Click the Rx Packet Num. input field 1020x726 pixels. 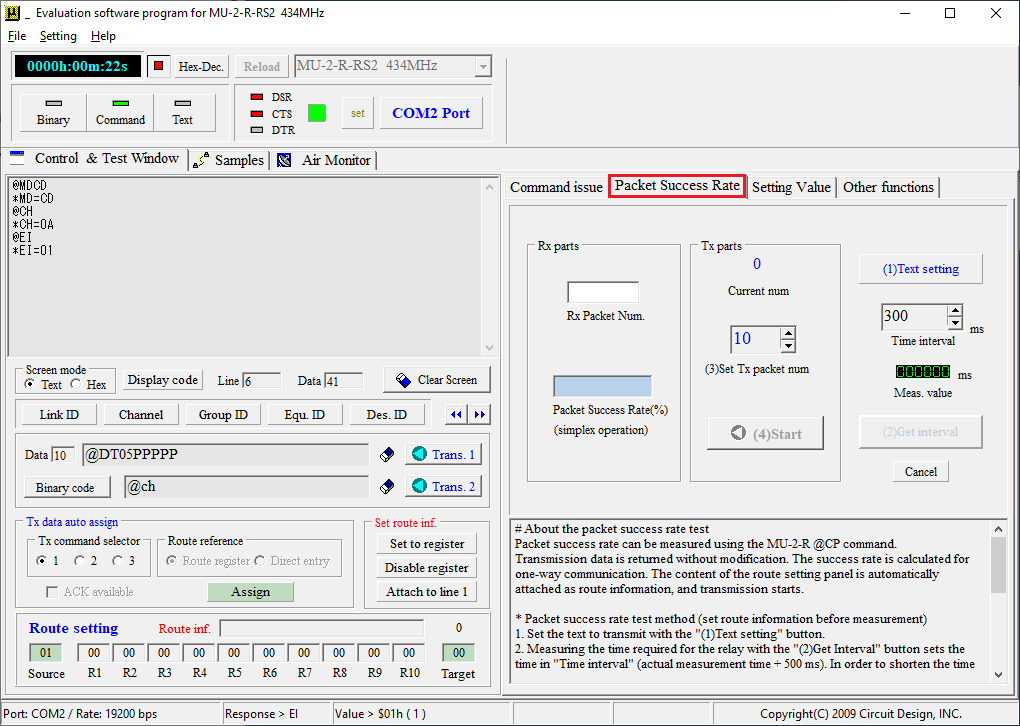coord(603,292)
